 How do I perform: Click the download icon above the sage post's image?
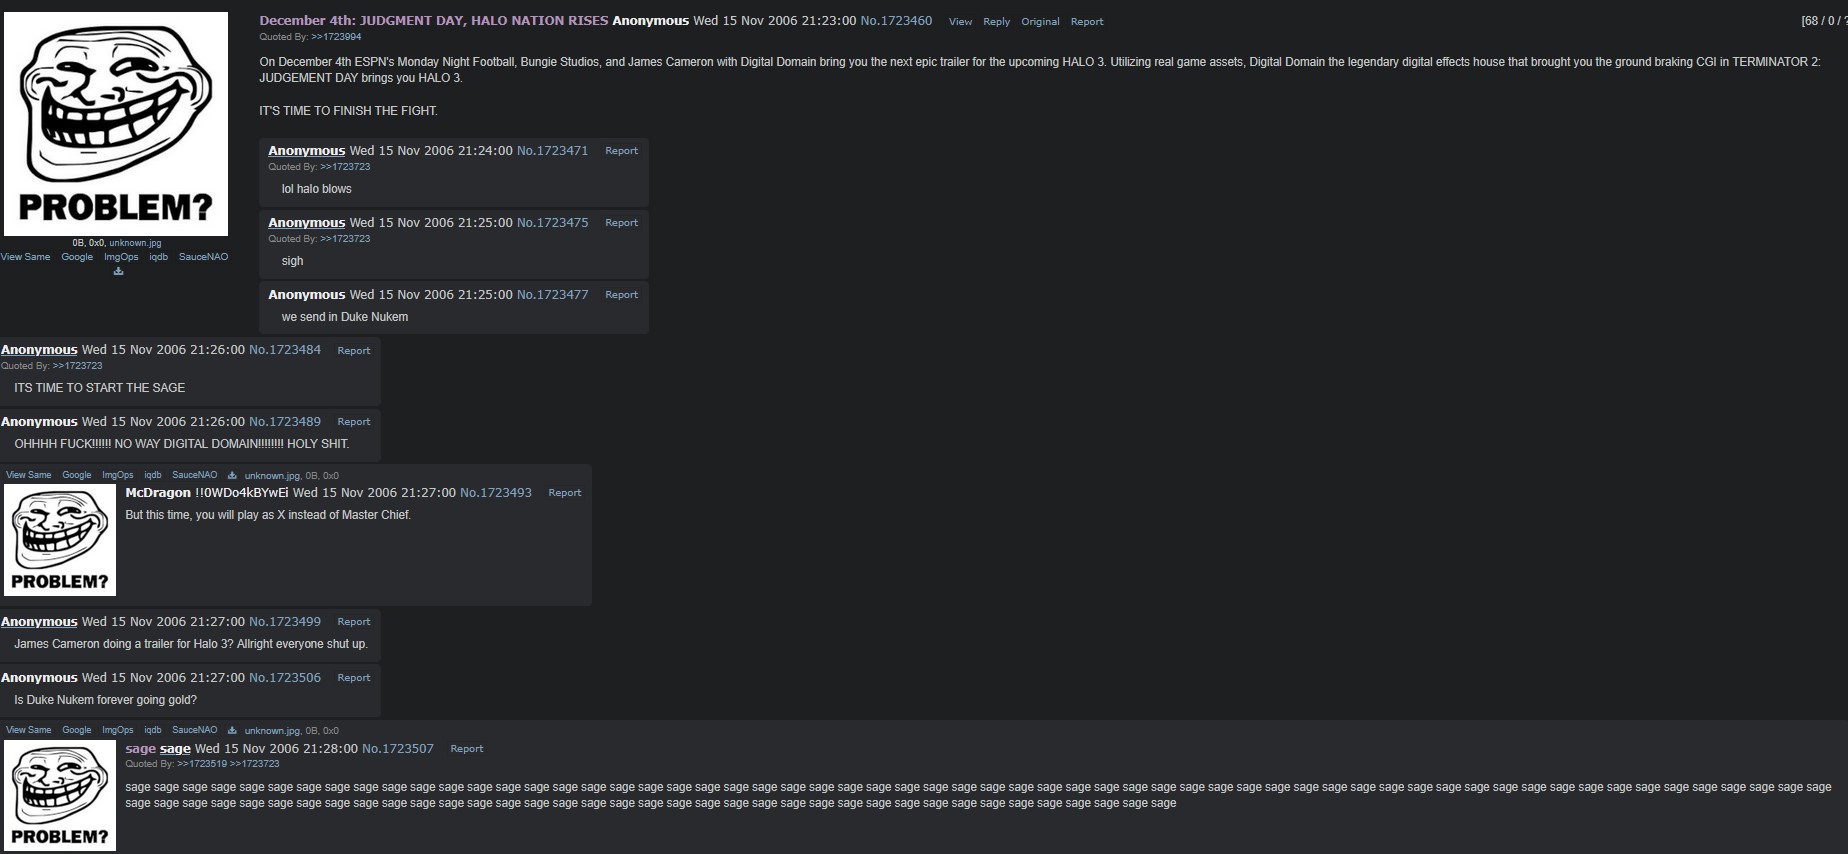(232, 730)
